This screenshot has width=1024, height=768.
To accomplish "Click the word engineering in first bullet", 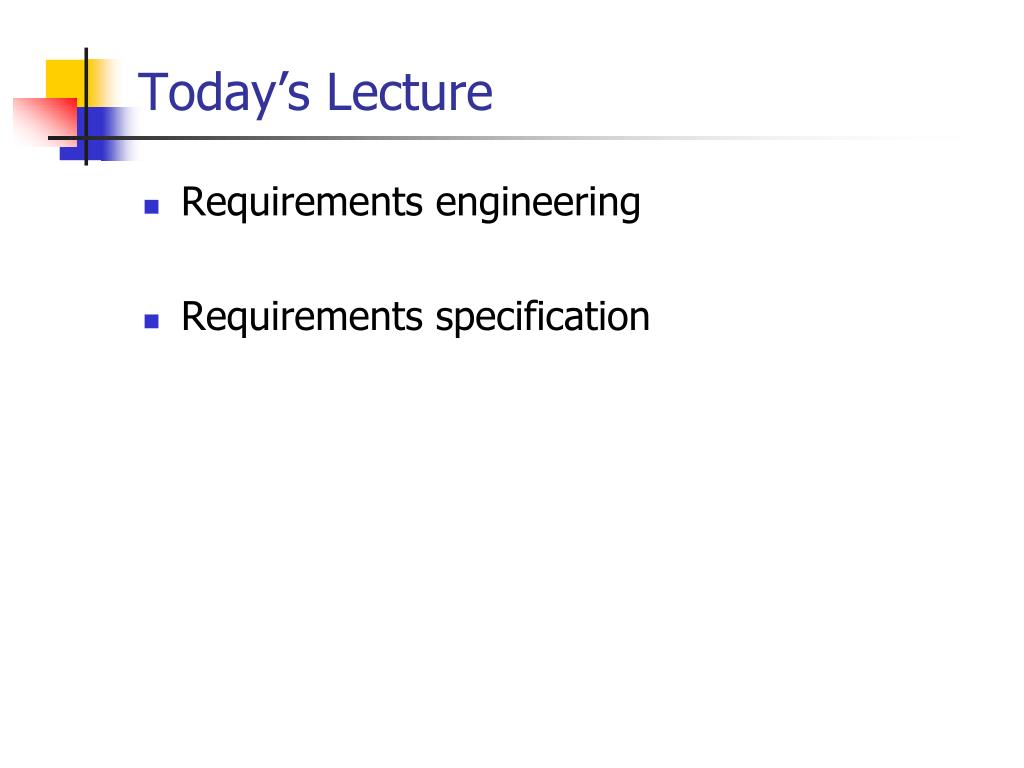I will (x=538, y=203).
